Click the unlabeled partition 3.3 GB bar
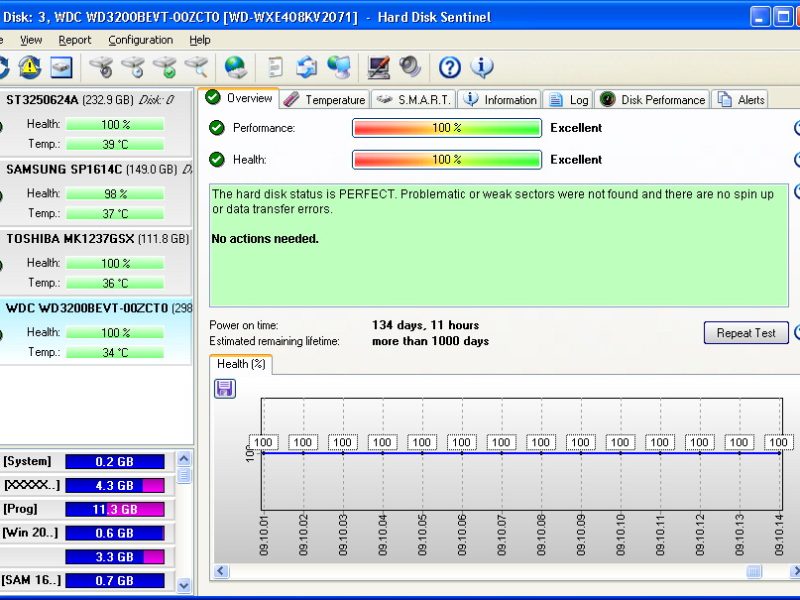Viewport: 800px width, 600px height. point(115,557)
